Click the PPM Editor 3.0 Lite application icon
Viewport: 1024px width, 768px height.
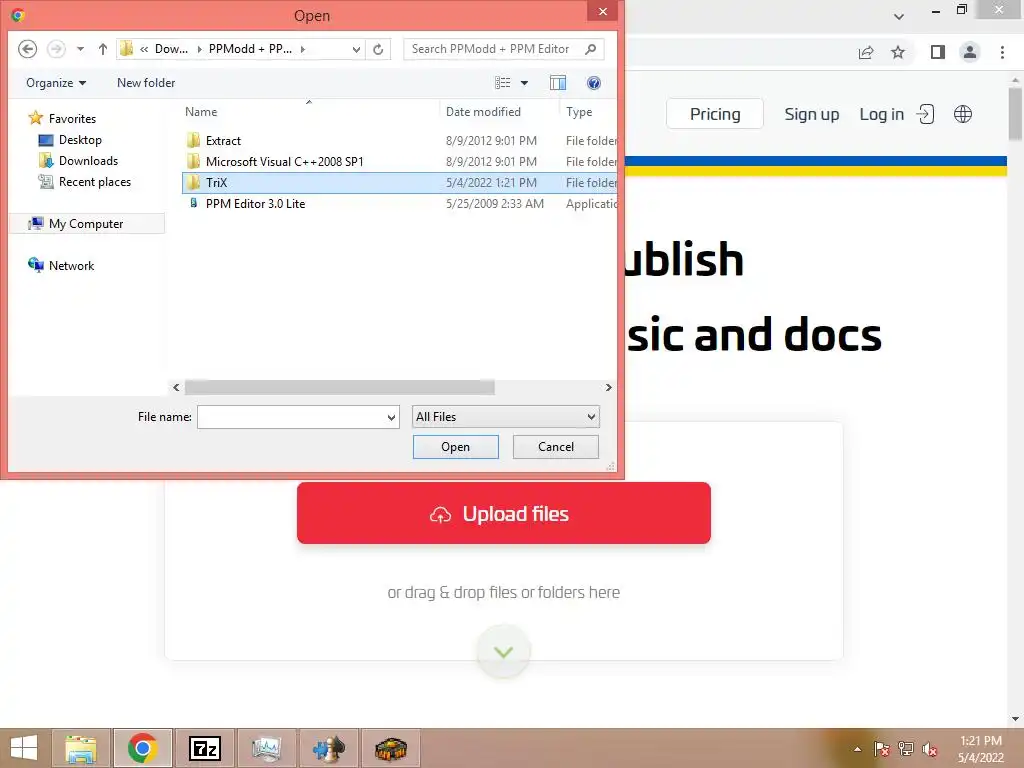[193, 203]
